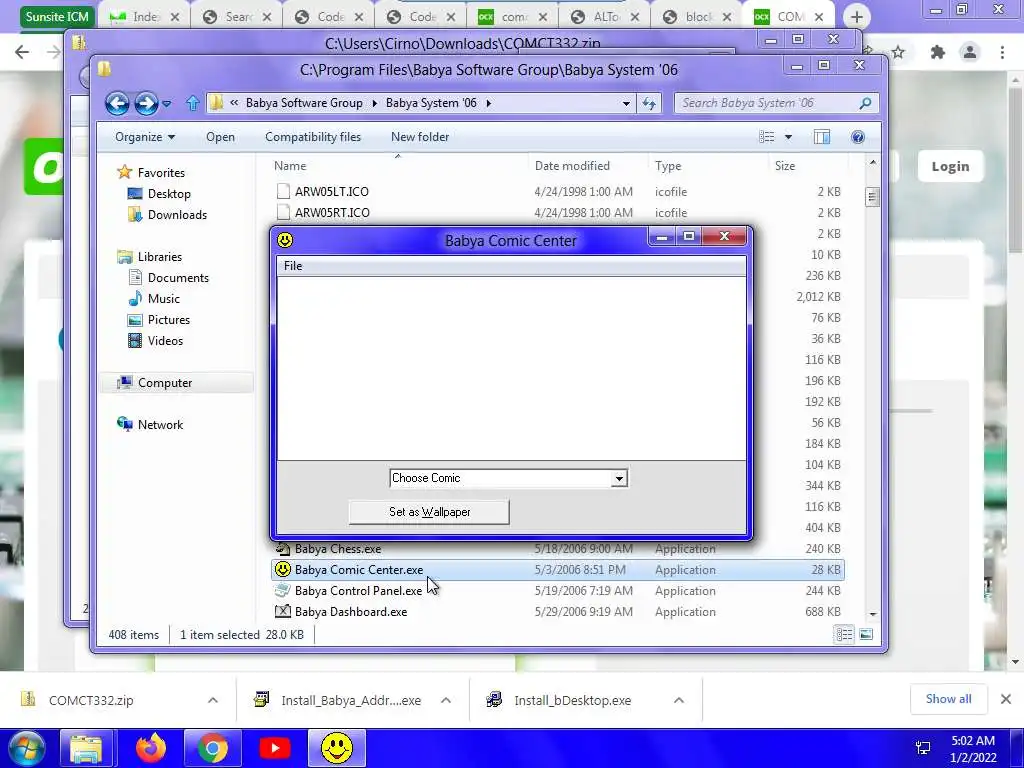Click Babya Software Group breadcrumb

tap(304, 103)
